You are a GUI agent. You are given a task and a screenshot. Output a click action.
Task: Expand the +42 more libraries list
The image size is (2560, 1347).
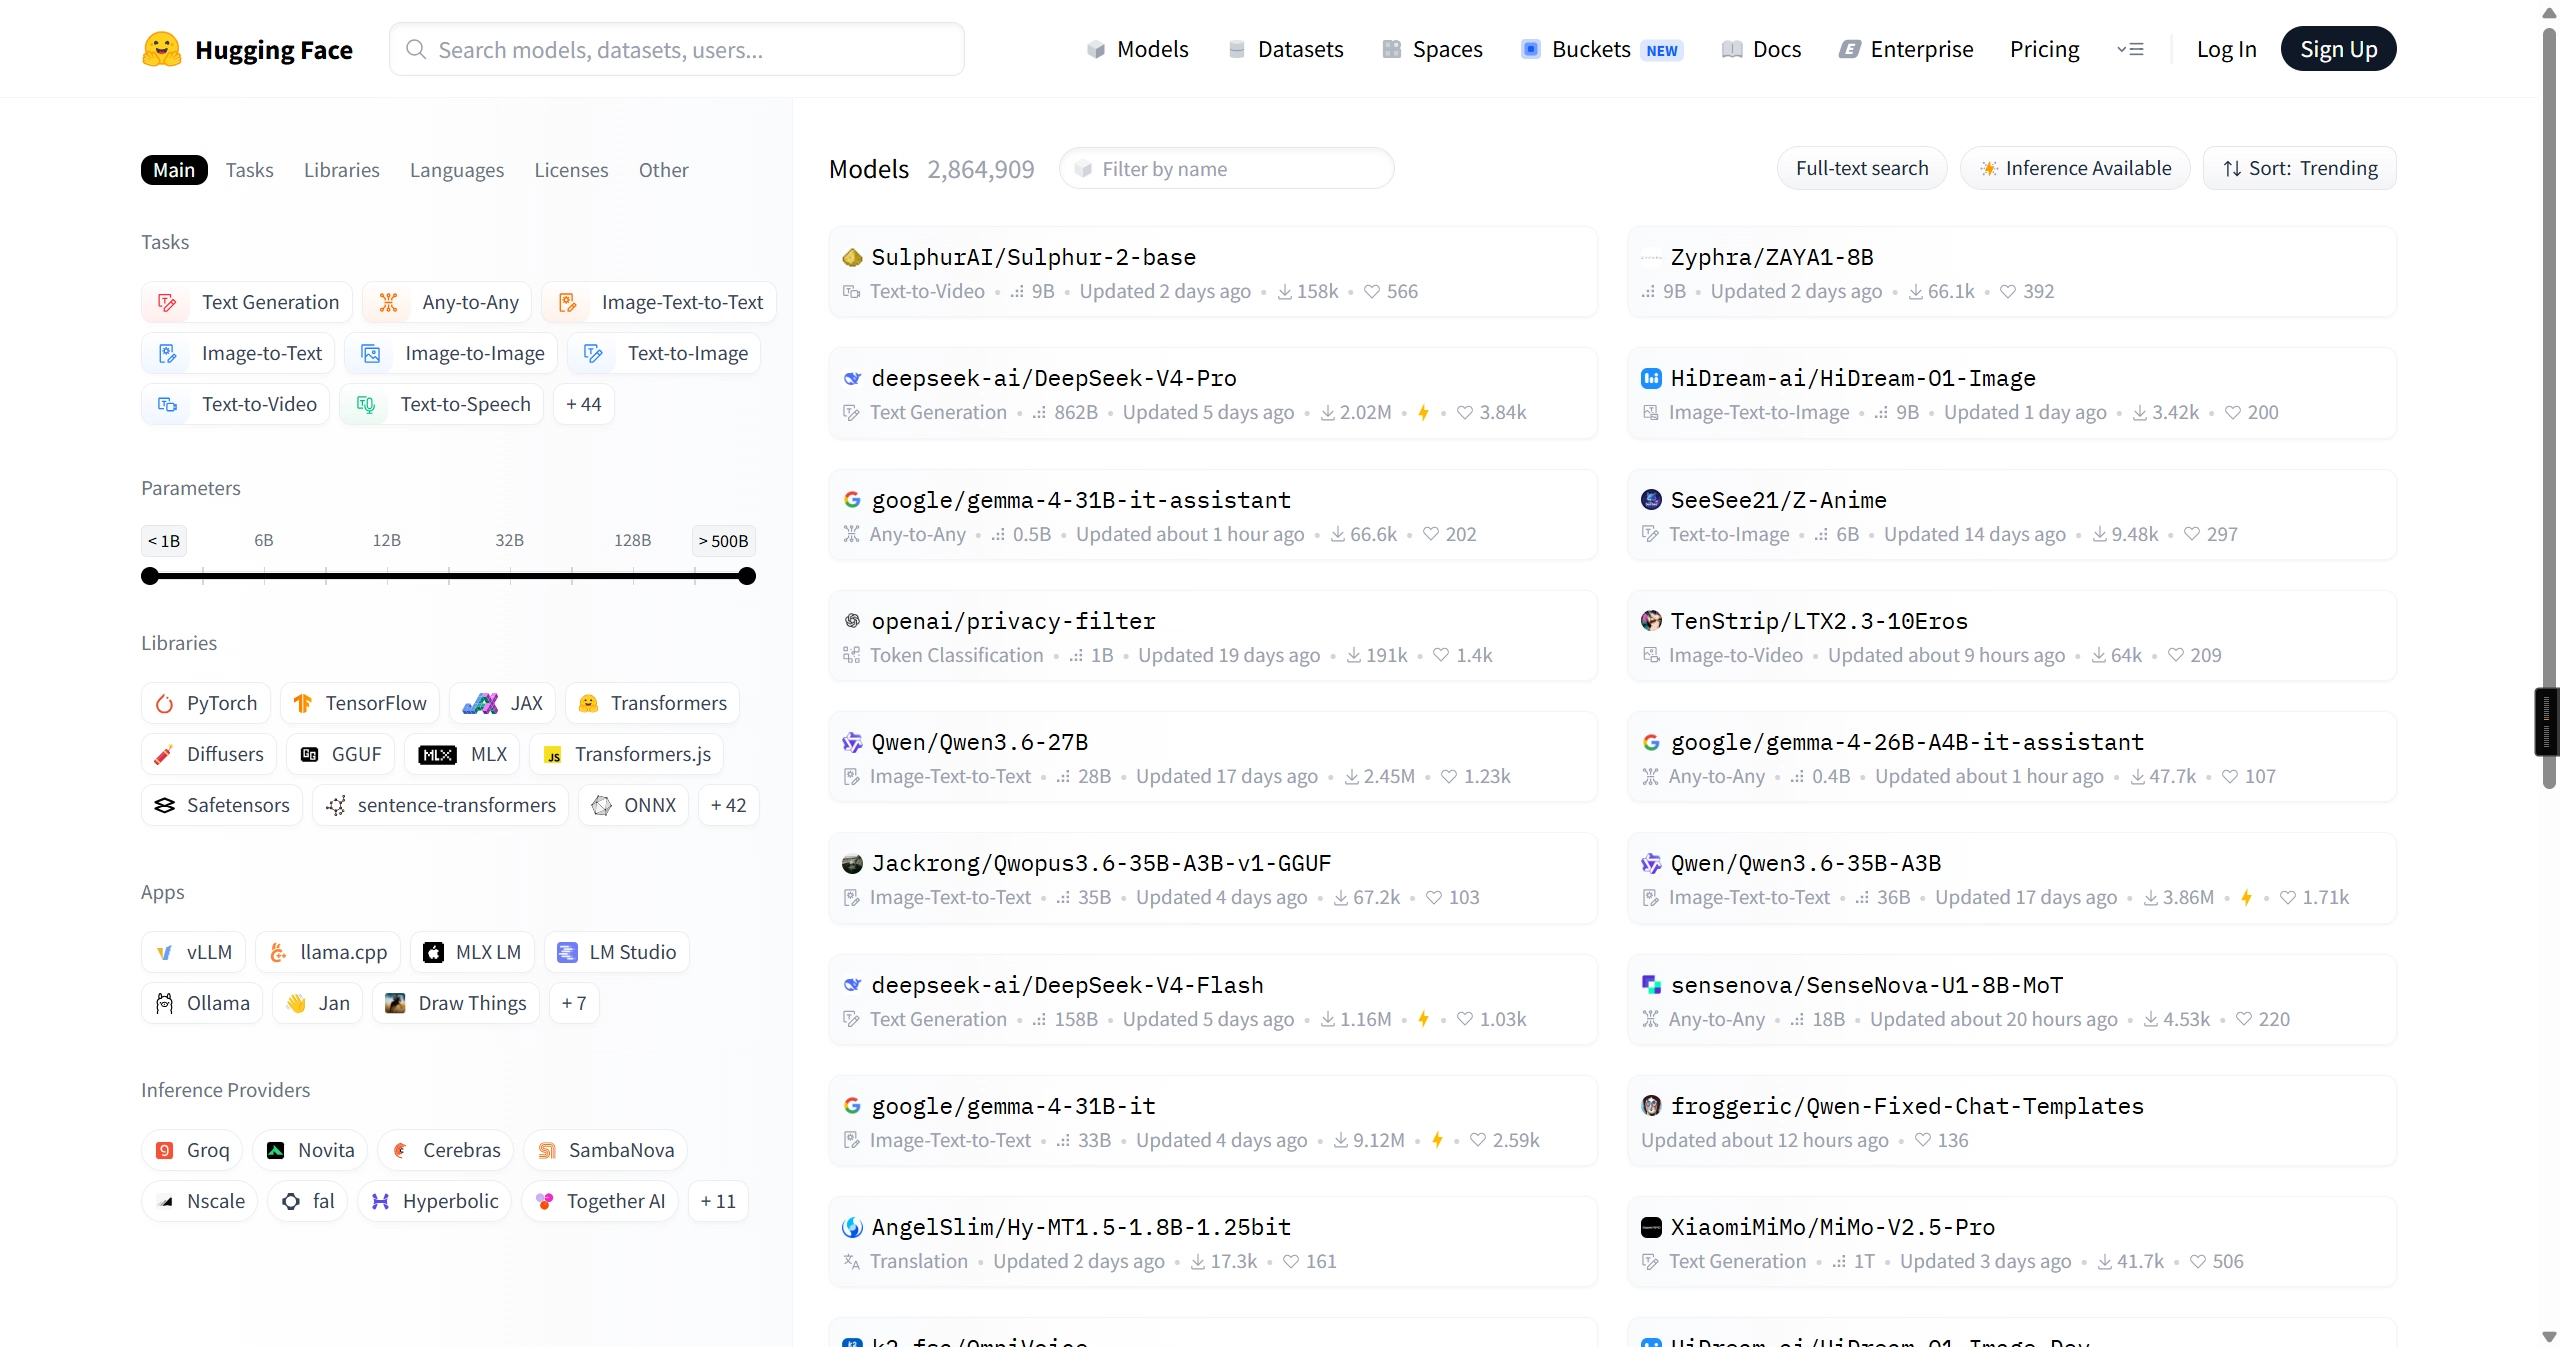point(729,805)
